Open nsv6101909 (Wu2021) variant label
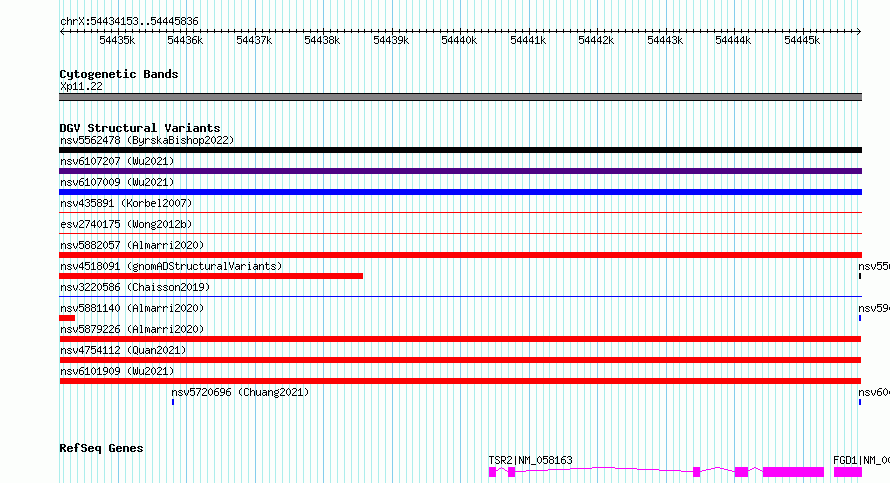Screen dimensions: 890x483 click(117, 371)
